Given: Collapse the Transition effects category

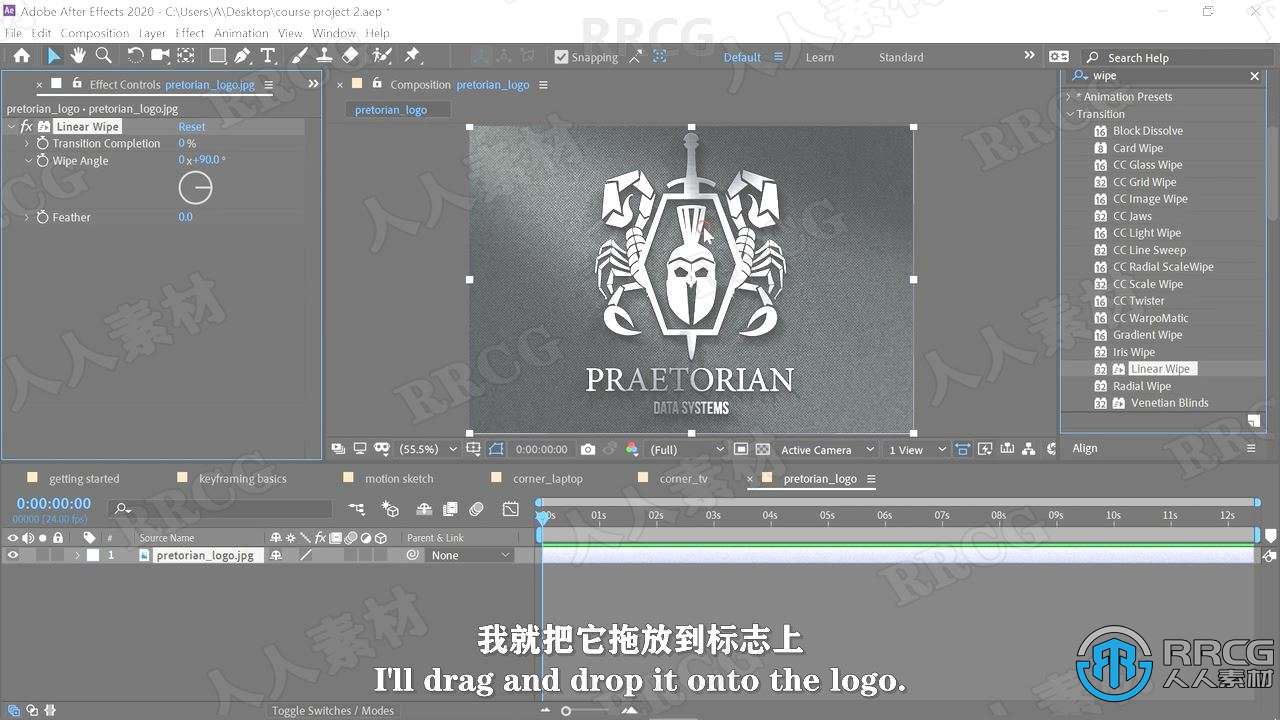Looking at the screenshot, I should [x=1070, y=114].
